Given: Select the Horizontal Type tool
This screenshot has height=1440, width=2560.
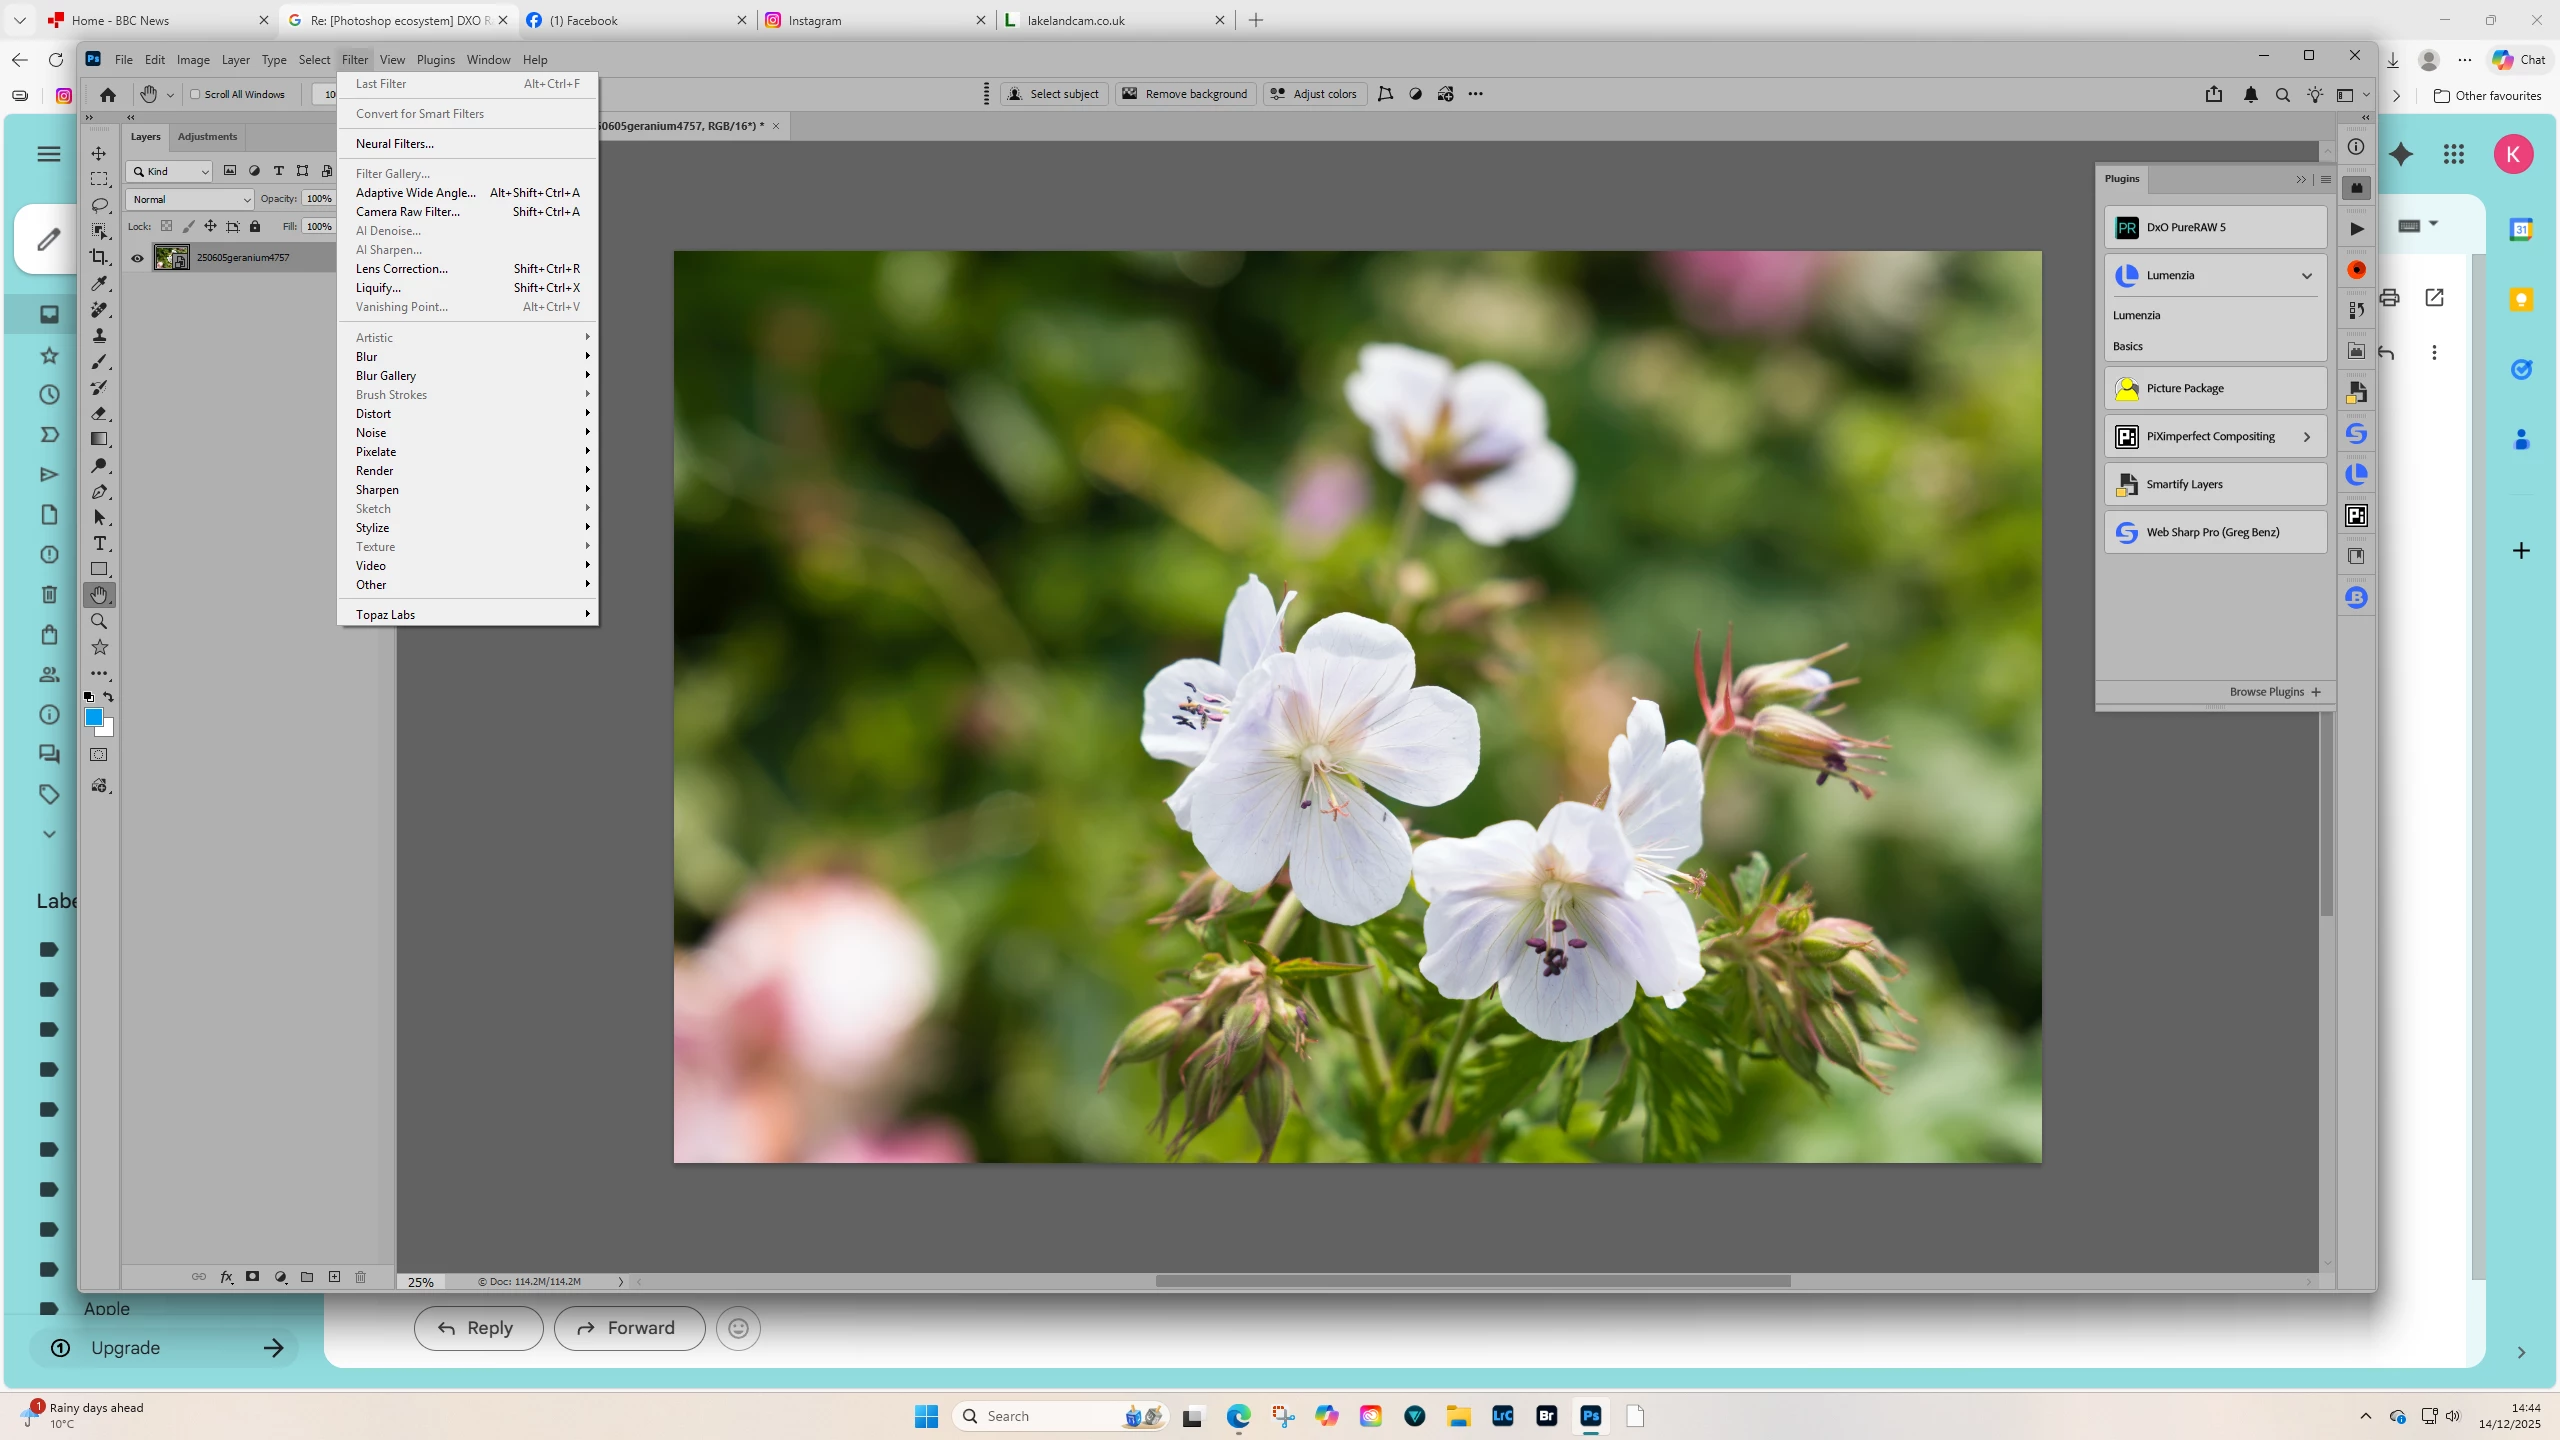Looking at the screenshot, I should point(99,544).
